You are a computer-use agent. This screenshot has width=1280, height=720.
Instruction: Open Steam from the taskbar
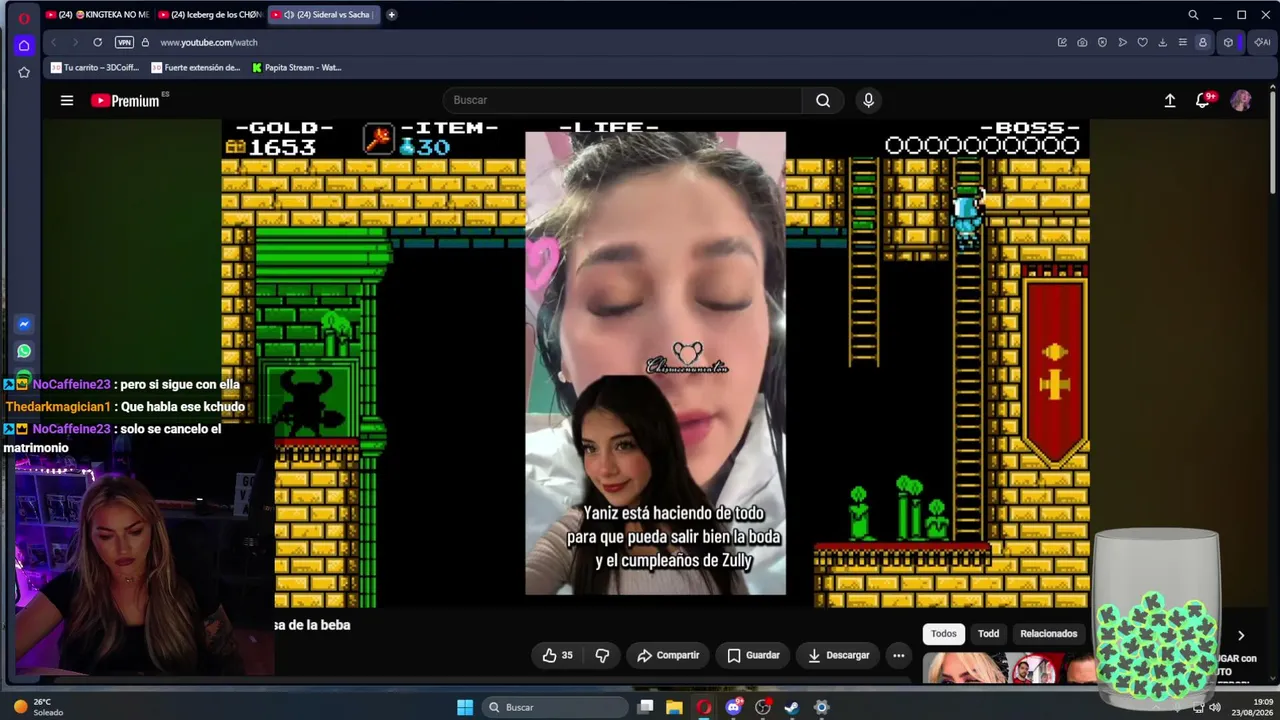792,707
